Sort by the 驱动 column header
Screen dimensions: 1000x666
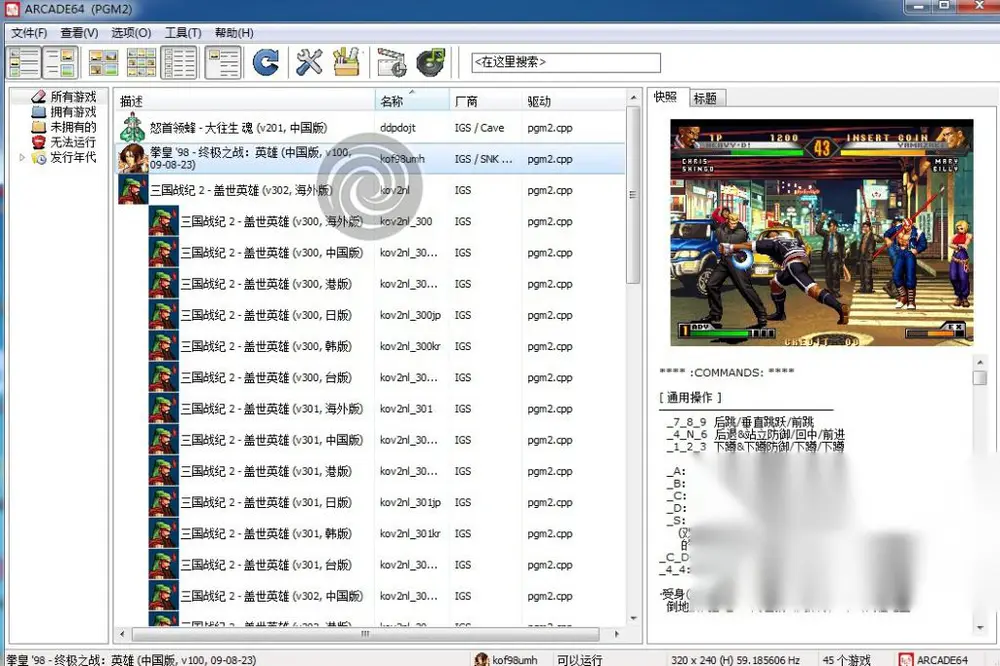[x=573, y=101]
